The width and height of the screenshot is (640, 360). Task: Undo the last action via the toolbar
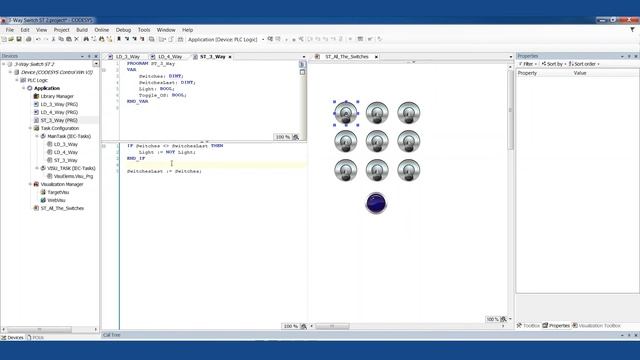38,39
